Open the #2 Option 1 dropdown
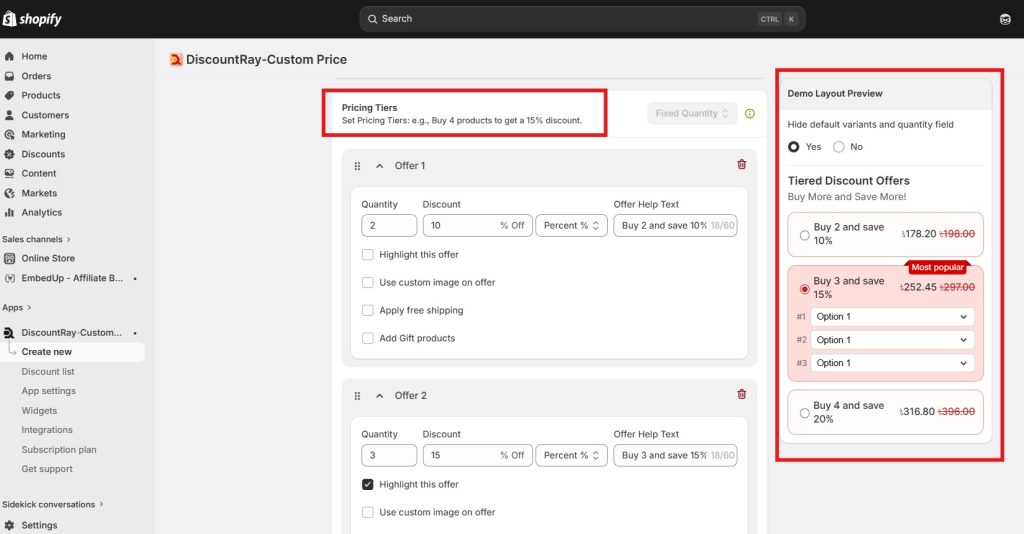Image resolution: width=1024 pixels, height=534 pixels. click(892, 340)
